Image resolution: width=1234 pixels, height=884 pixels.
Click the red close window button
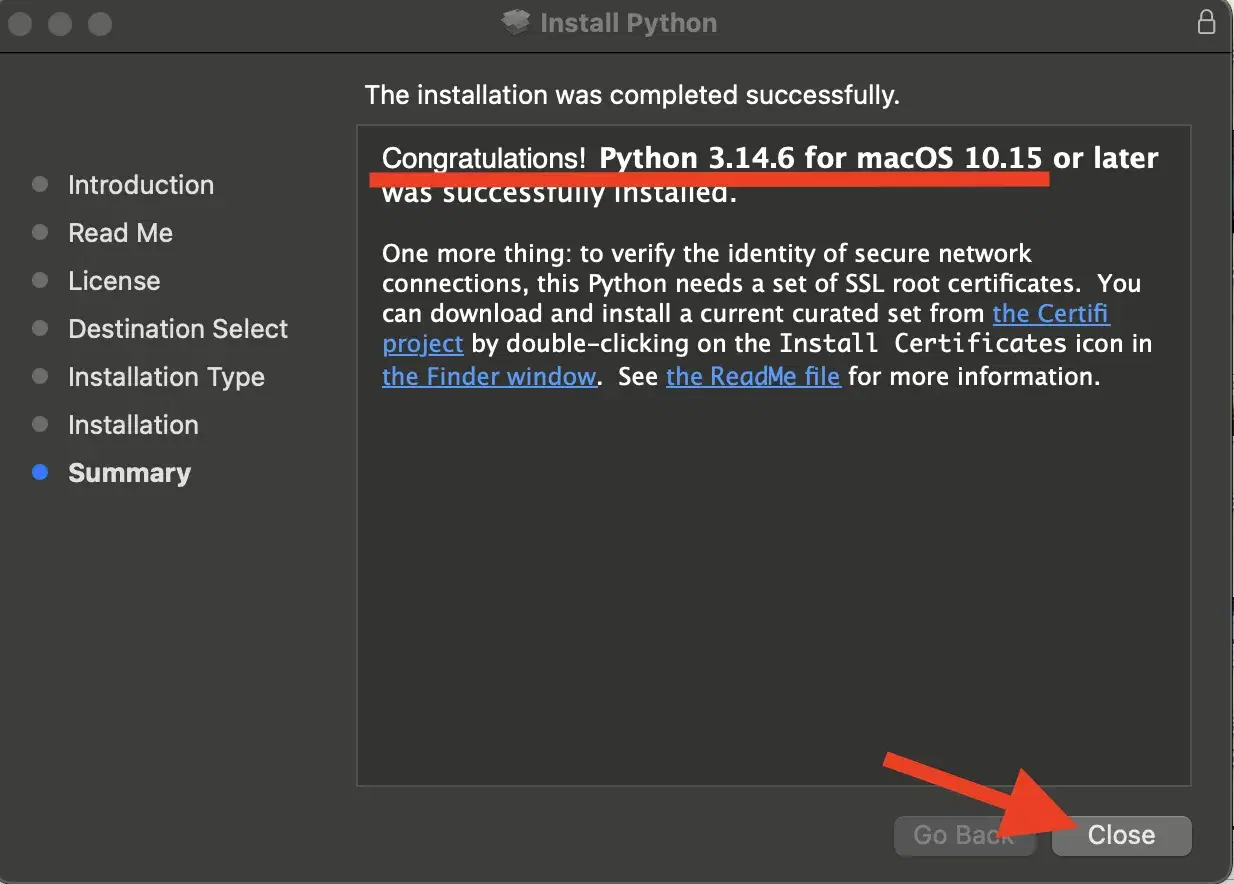coord(21,23)
